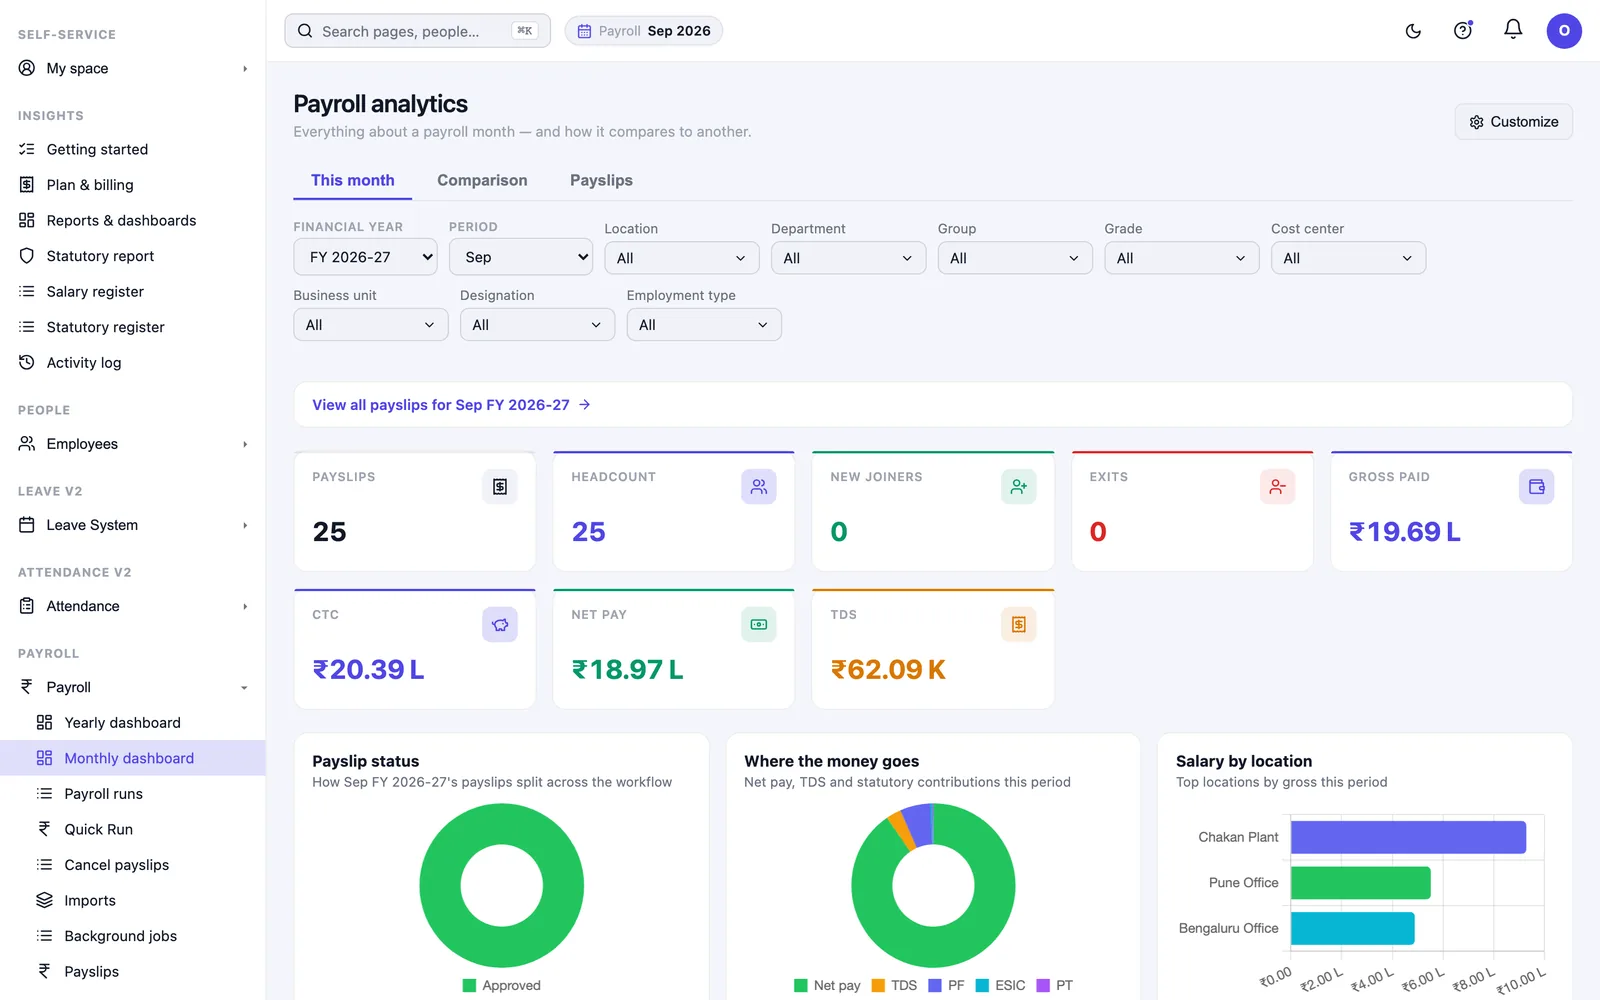Open Monthly dashboard in sidebar
The image size is (1600, 1000).
(132, 758)
